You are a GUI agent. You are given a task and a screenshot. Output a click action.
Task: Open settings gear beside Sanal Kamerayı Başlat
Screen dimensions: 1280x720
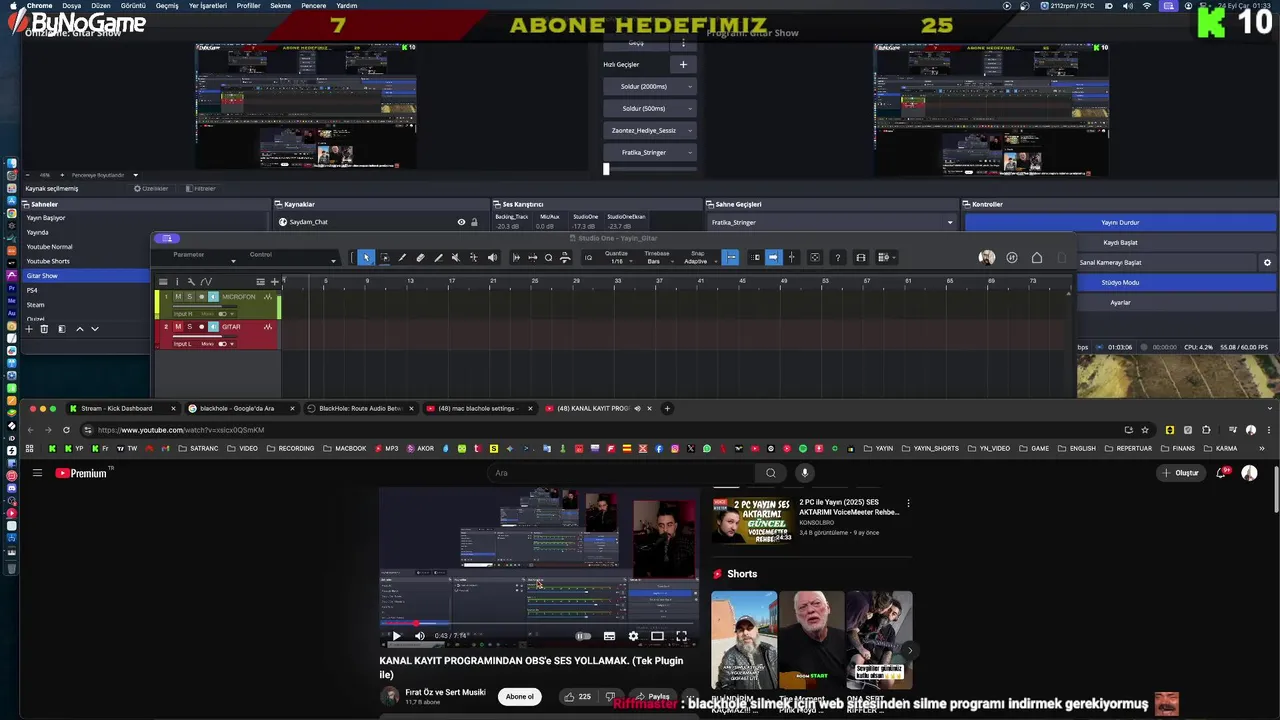point(1267,263)
